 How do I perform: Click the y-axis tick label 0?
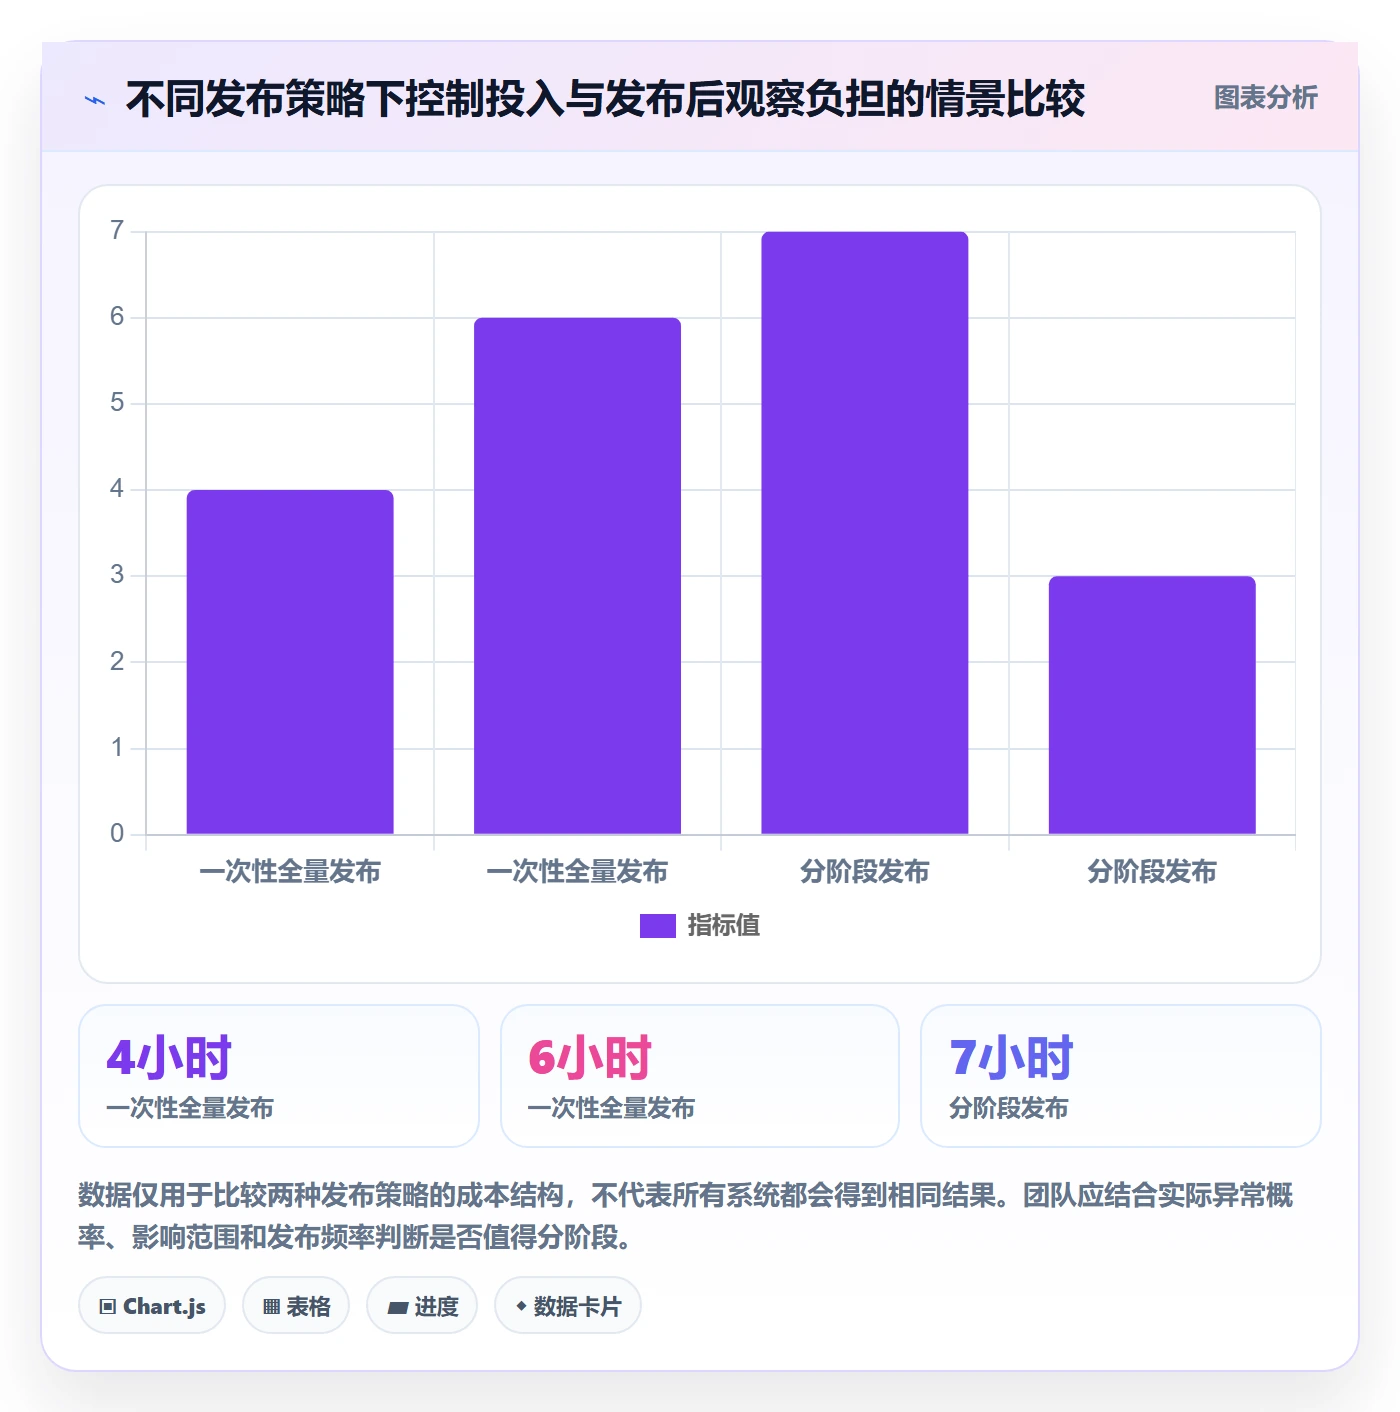[x=117, y=834]
